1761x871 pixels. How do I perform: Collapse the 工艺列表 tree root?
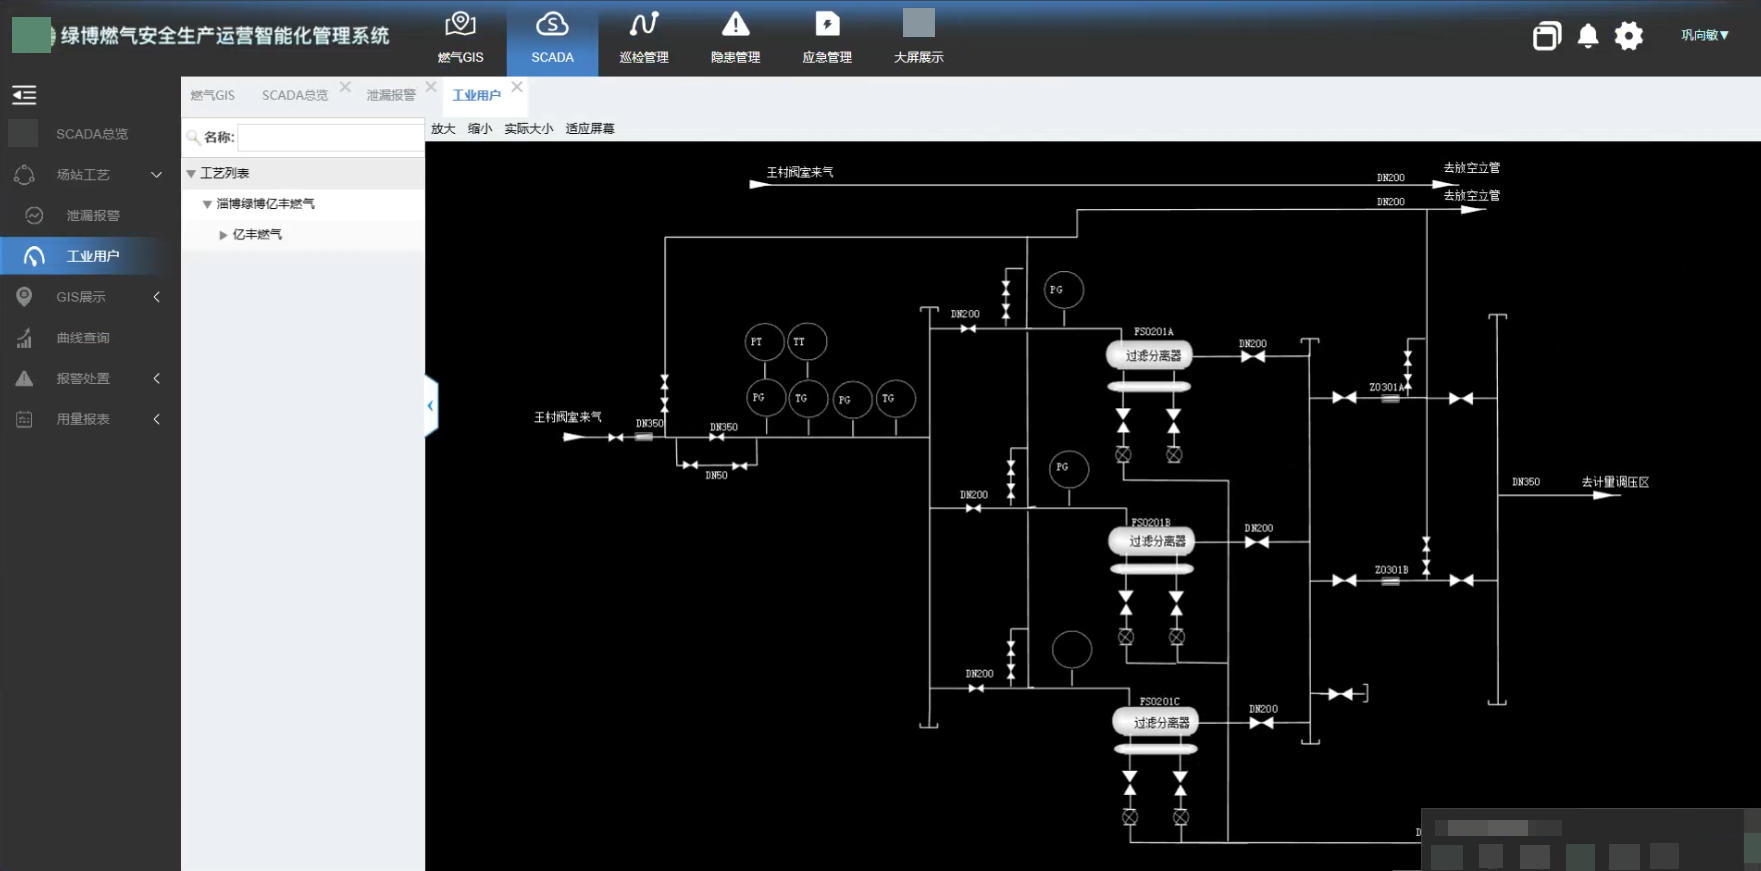click(191, 174)
